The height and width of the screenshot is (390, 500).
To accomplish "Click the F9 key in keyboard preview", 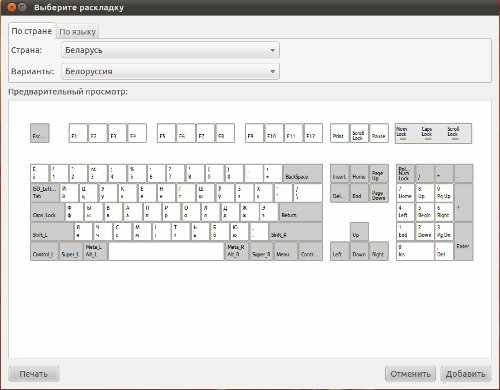I will [254, 133].
